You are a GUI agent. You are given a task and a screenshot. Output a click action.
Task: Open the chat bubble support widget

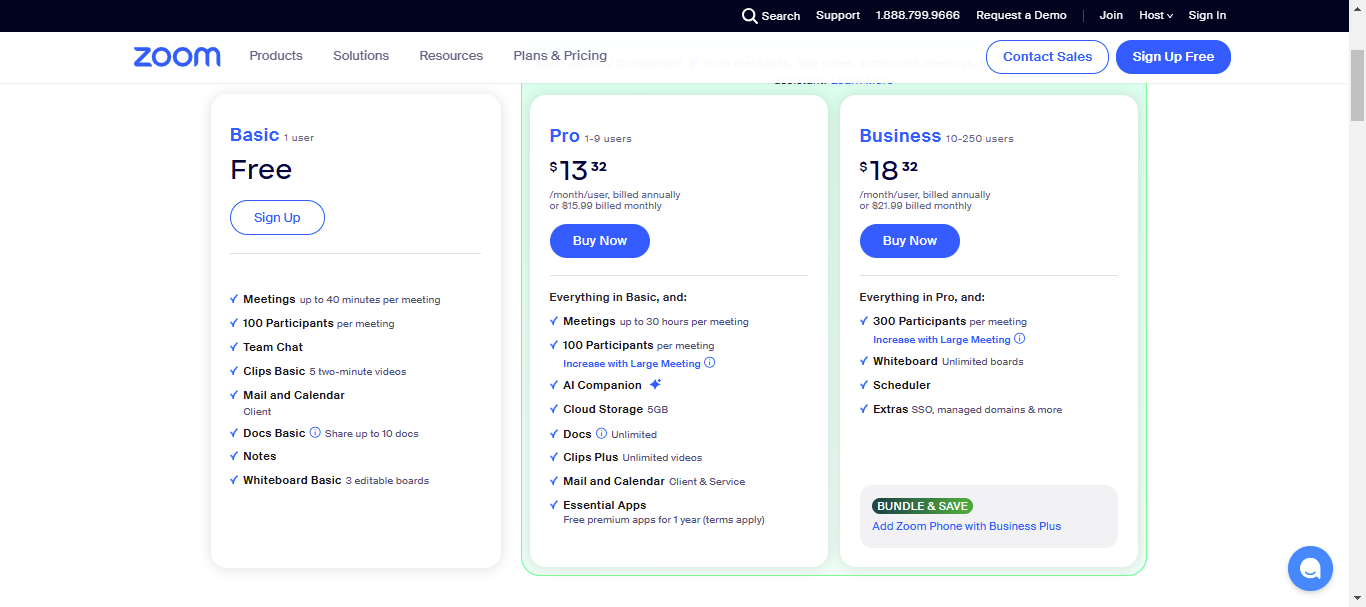1310,568
